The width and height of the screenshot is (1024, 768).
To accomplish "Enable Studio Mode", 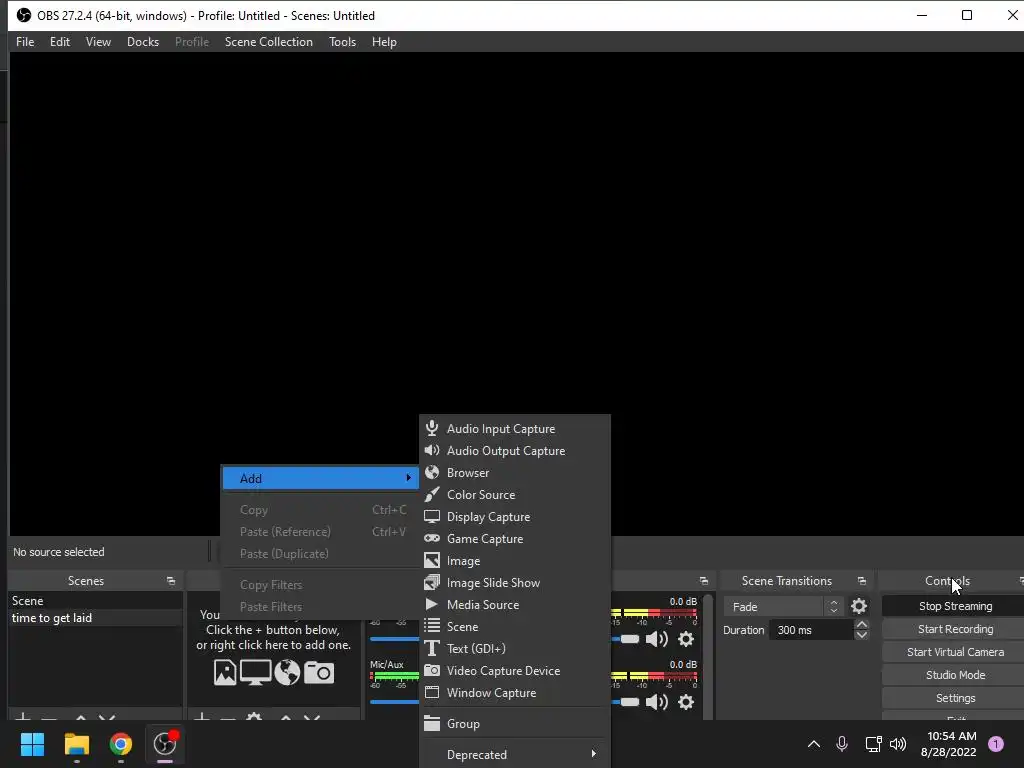I will 955,675.
